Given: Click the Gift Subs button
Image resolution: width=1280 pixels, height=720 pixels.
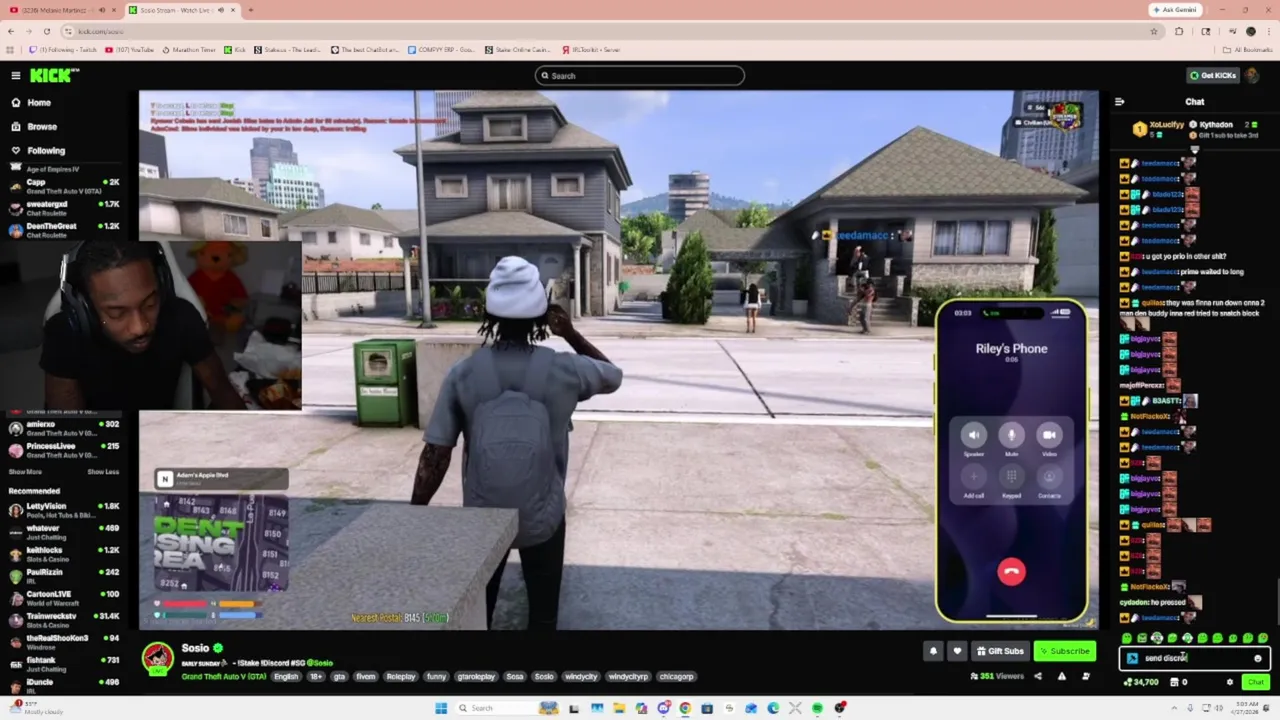Looking at the screenshot, I should click(1000, 651).
